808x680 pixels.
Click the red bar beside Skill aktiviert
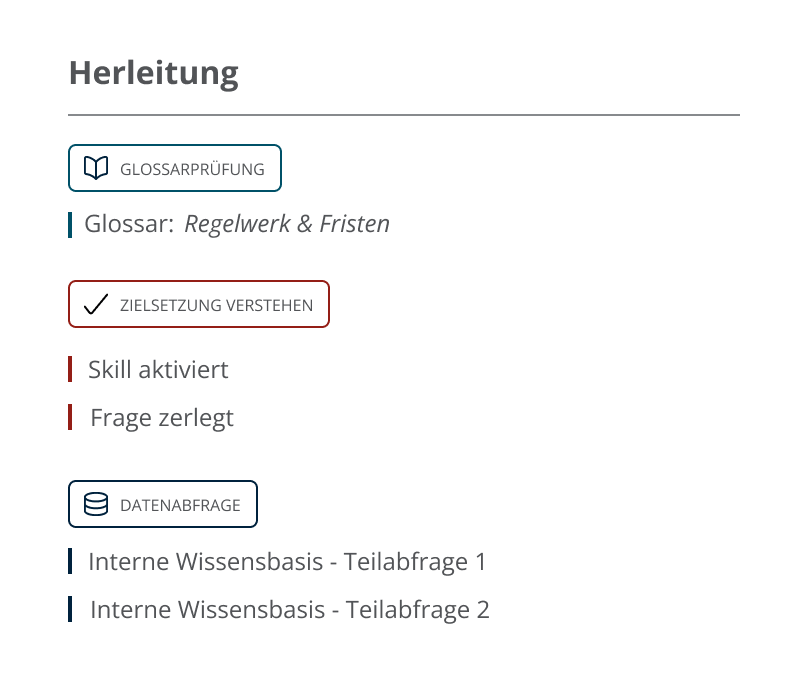70,369
